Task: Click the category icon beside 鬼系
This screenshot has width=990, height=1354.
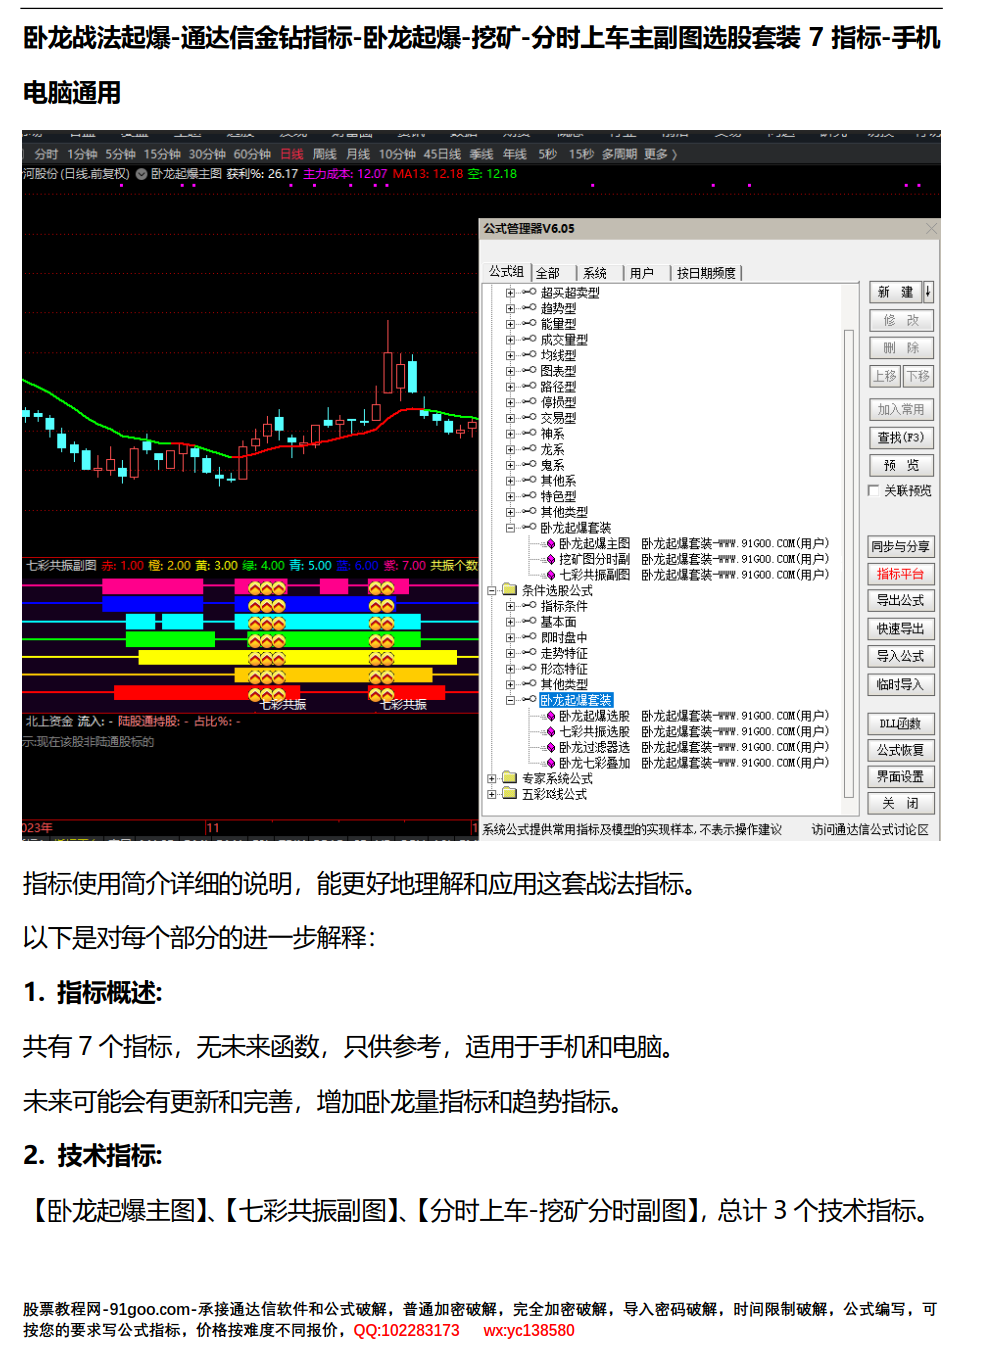Action: (529, 465)
